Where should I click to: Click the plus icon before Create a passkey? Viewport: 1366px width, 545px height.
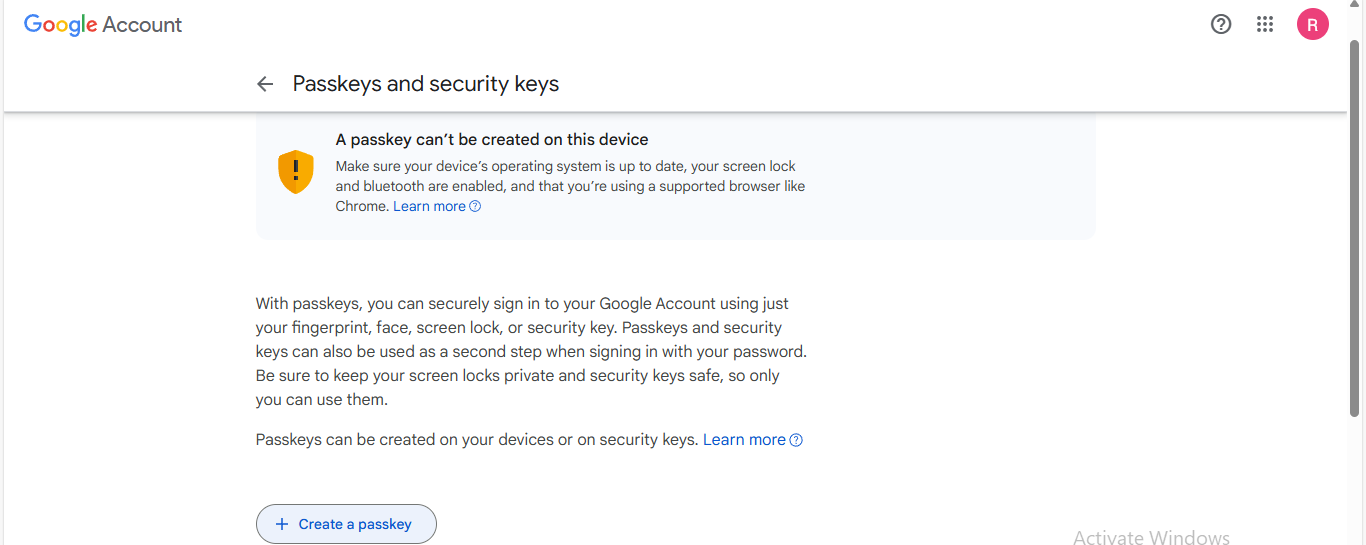(282, 524)
